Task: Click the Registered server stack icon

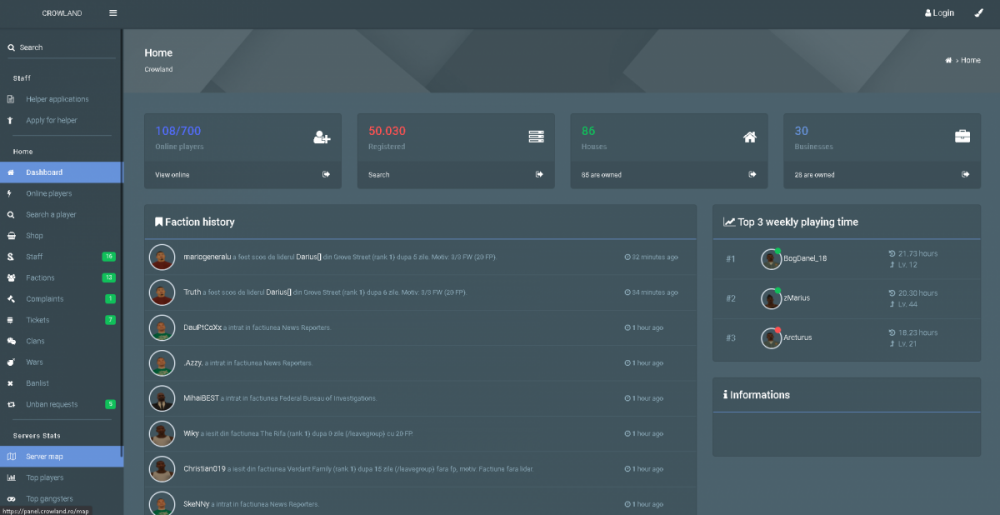Action: click(536, 137)
